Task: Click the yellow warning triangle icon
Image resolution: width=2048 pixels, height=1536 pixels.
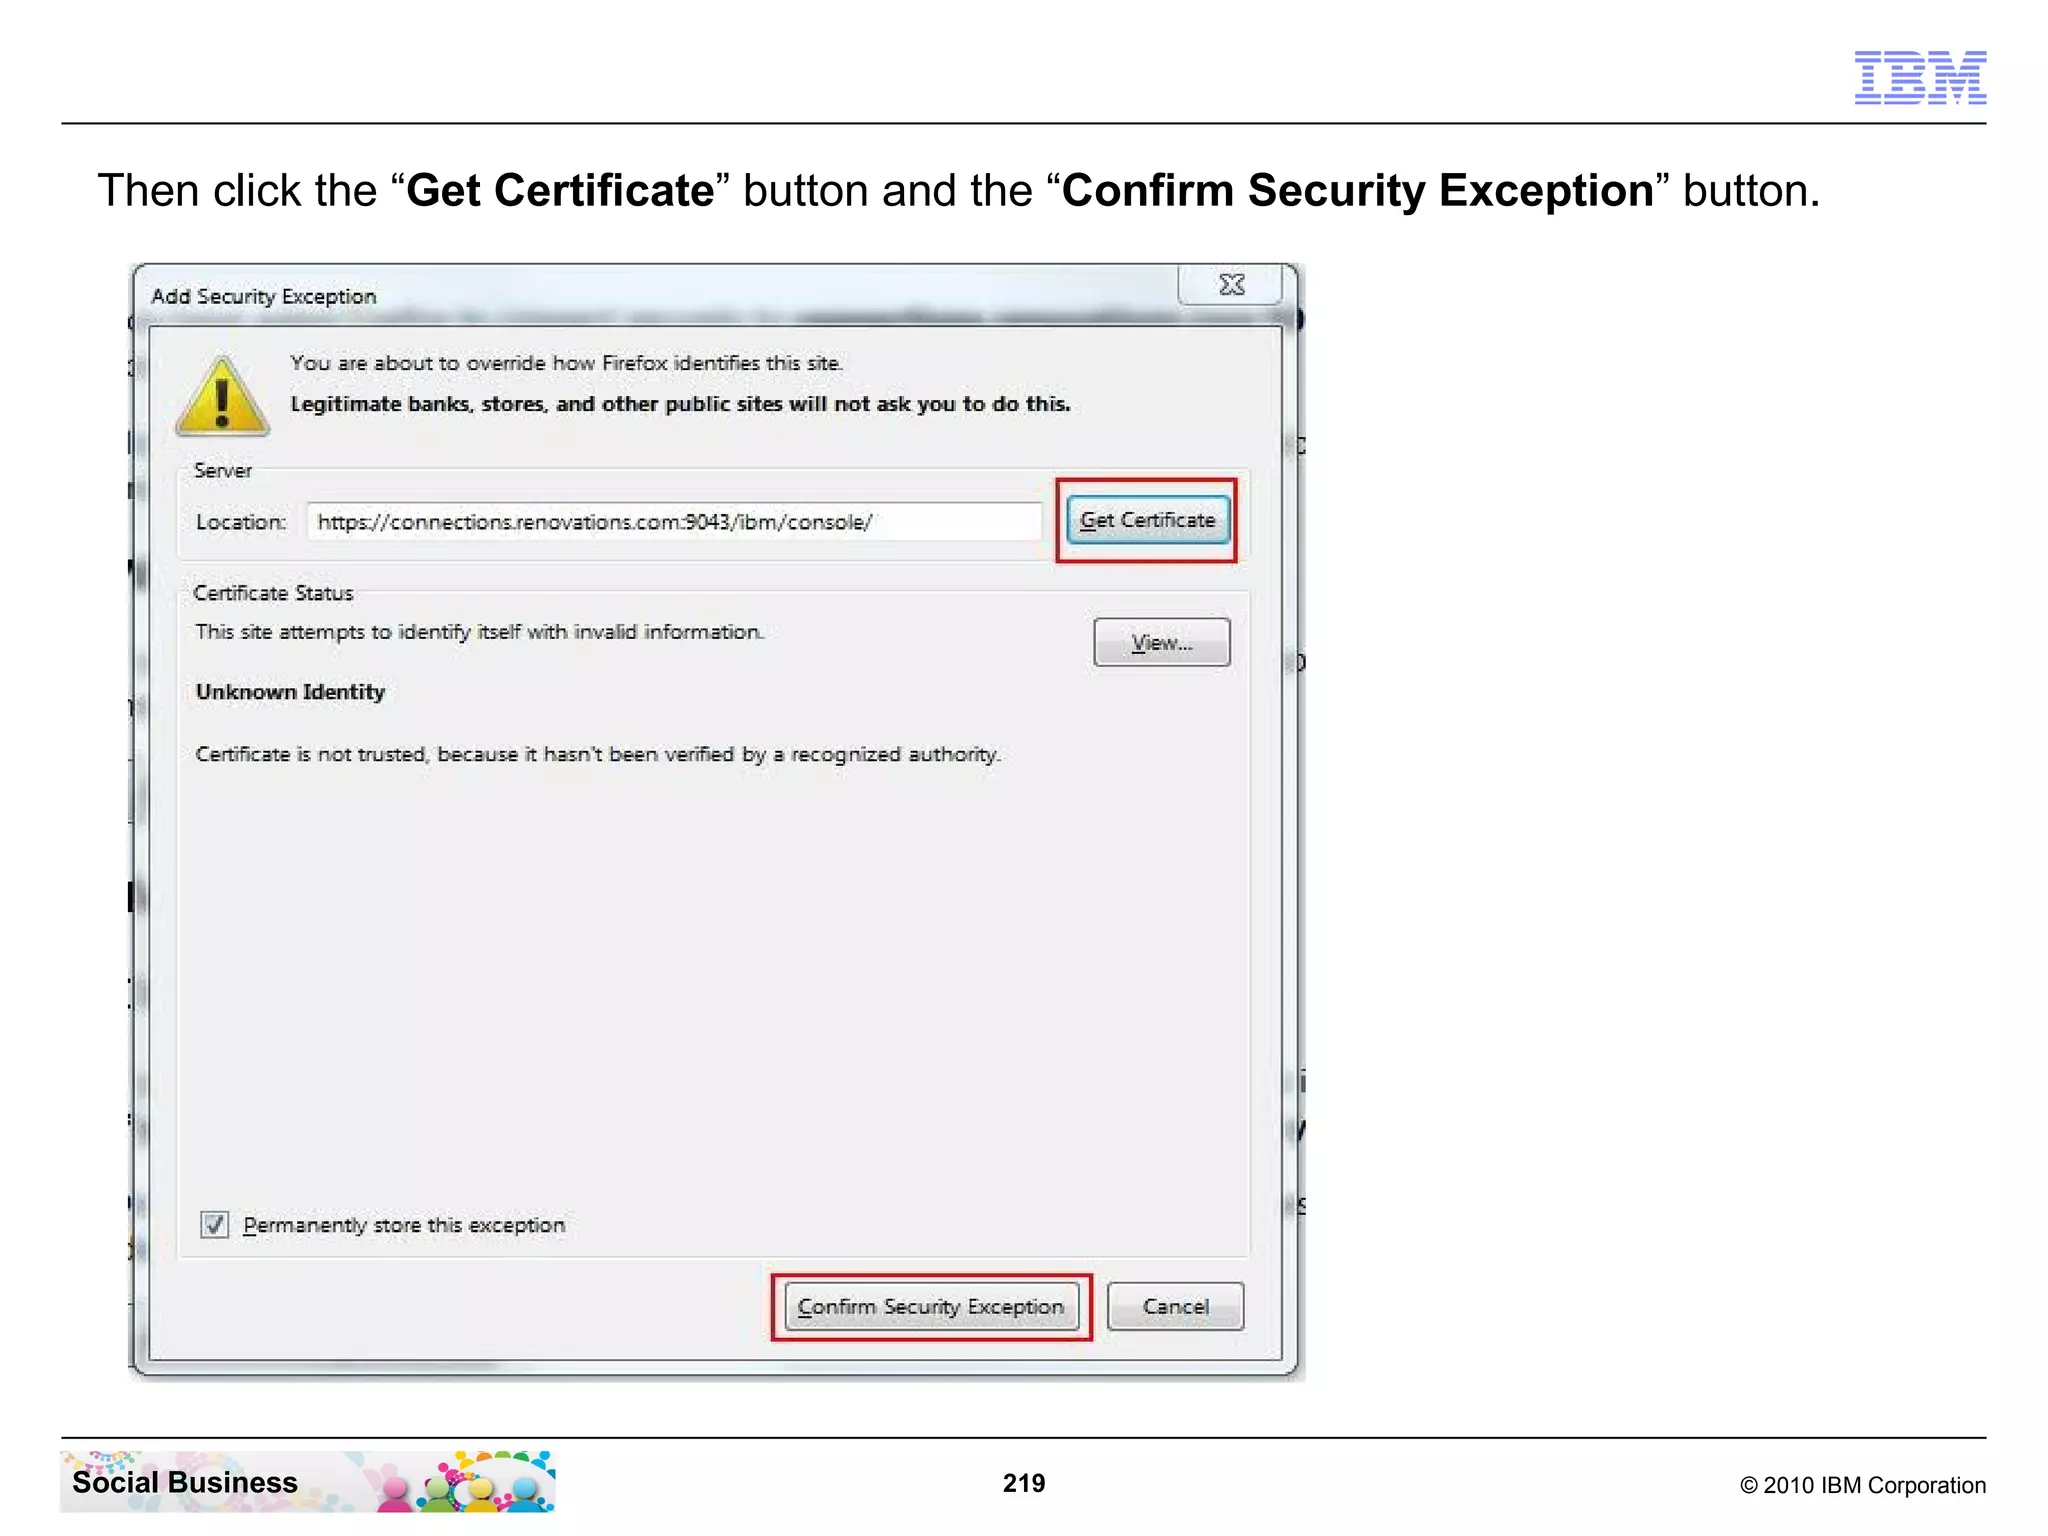Action: point(222,396)
